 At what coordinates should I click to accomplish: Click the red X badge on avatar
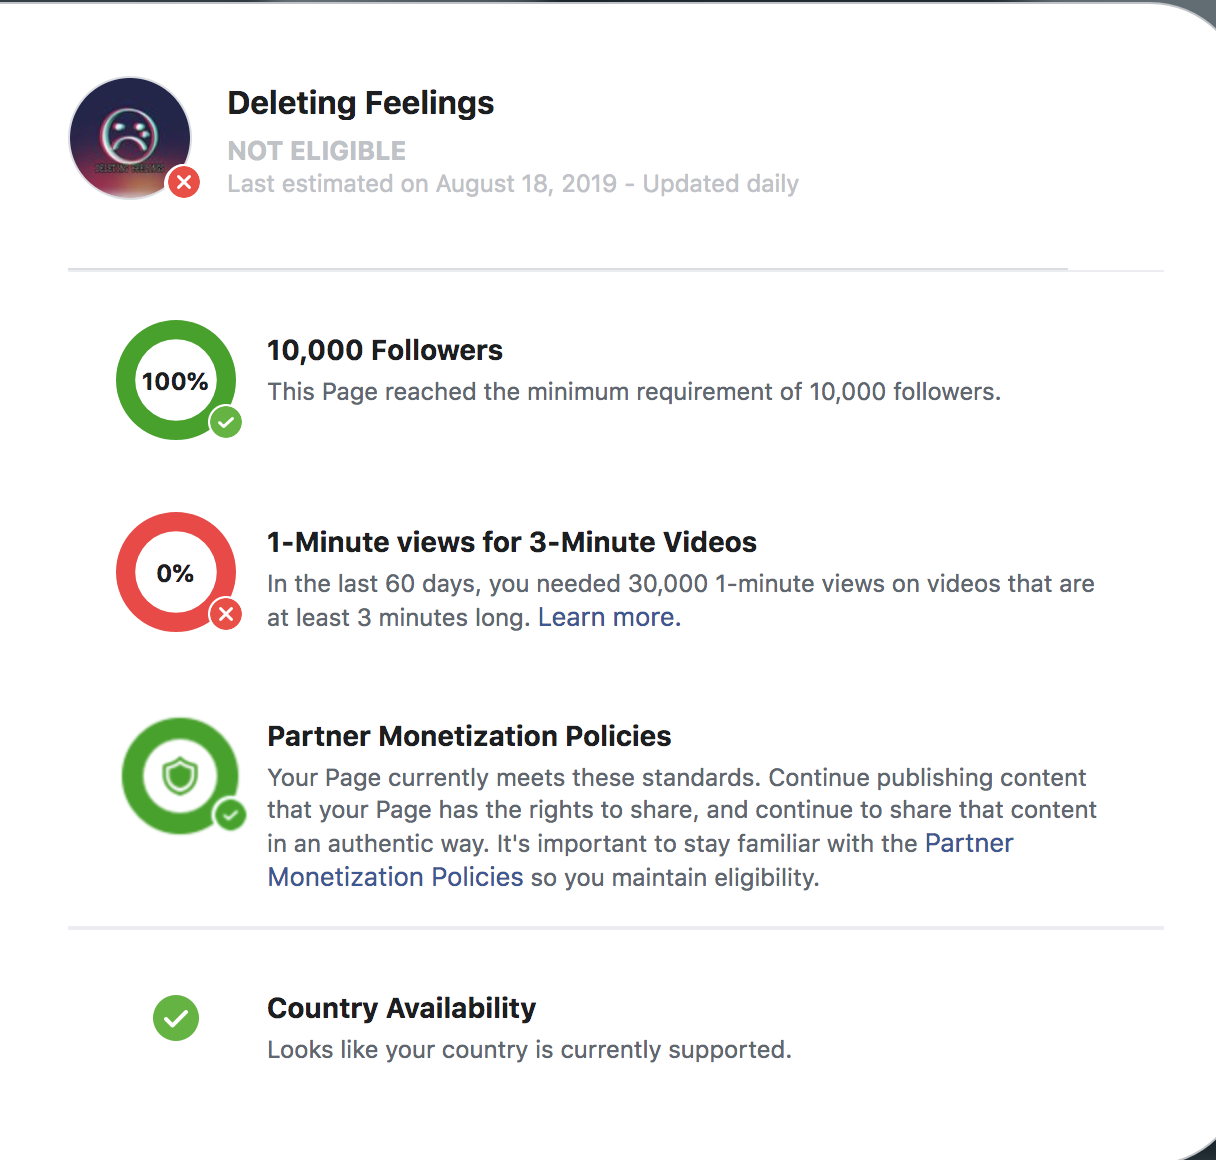tap(184, 183)
